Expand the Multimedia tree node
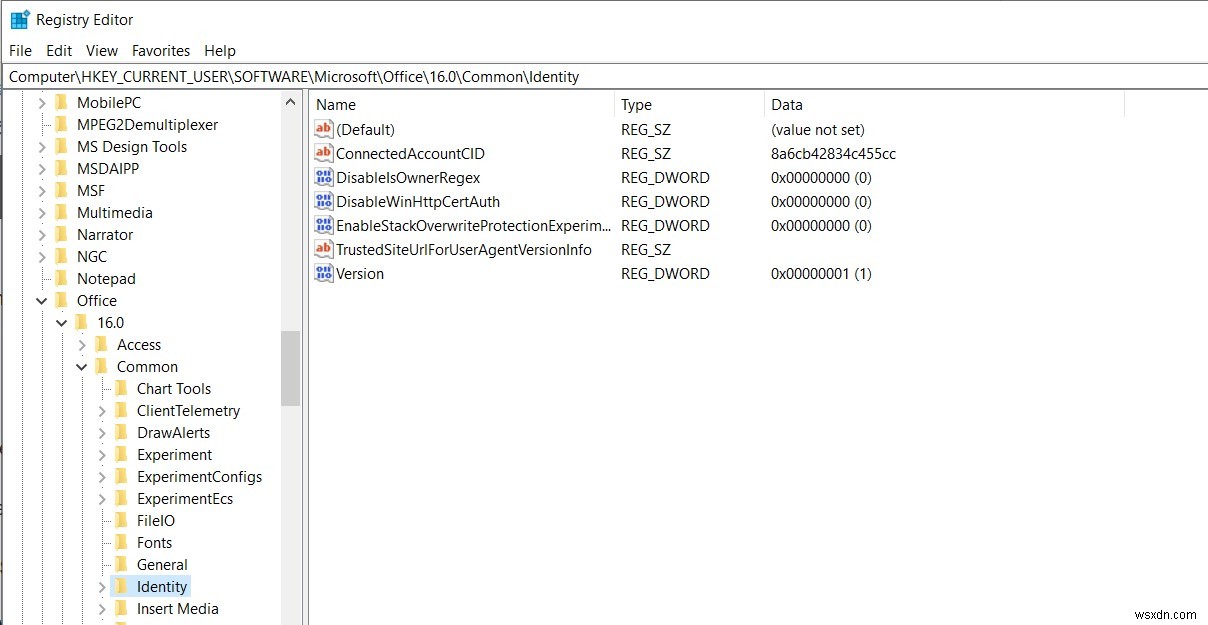The image size is (1208, 625). tap(42, 212)
